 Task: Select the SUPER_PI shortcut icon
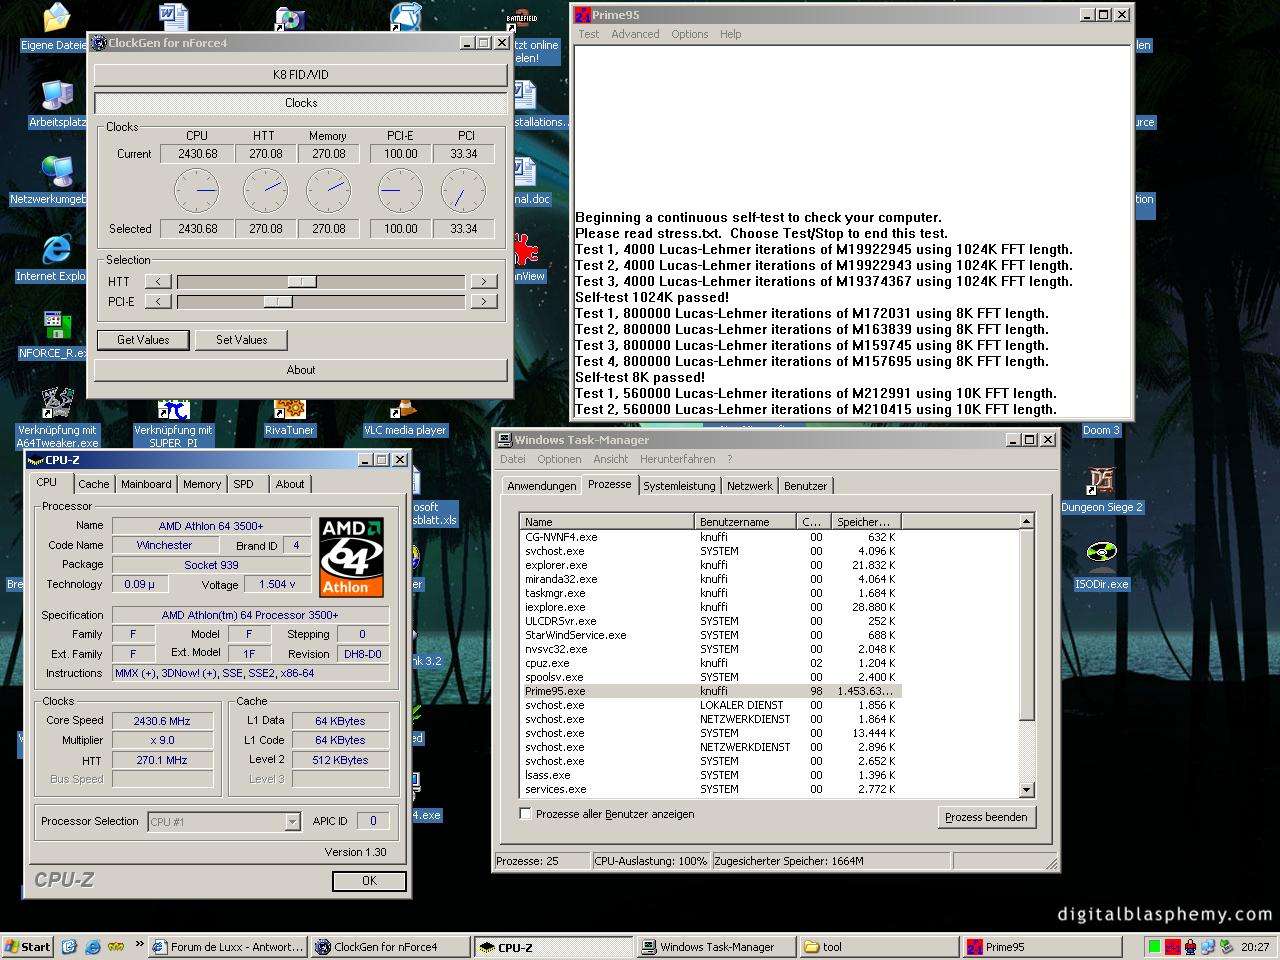pyautogui.click(x=173, y=411)
